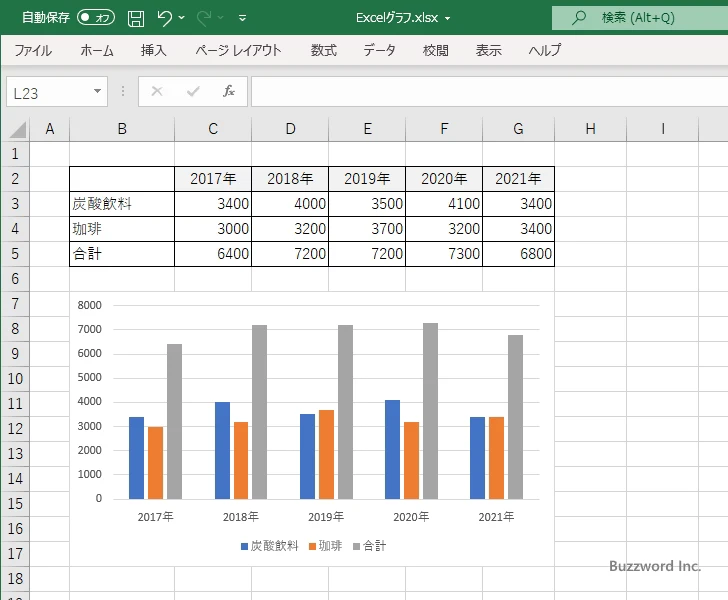
Task: Switch to the ホーム tab
Action: click(x=97, y=50)
